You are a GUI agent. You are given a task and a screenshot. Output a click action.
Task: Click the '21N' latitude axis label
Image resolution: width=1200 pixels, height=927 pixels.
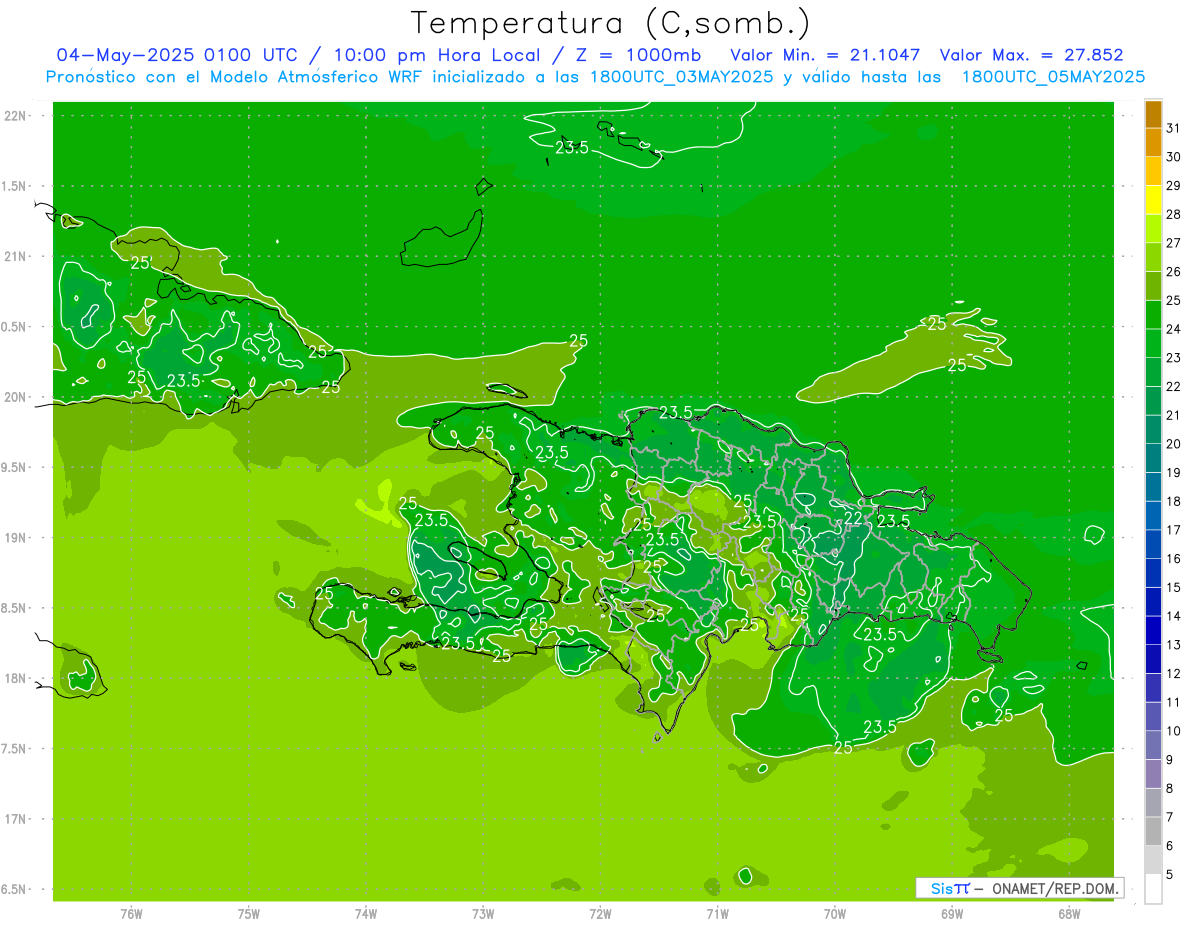point(15,257)
